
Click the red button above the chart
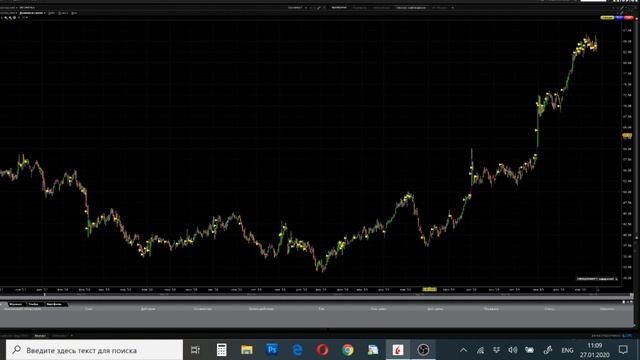pyautogui.click(x=628, y=18)
